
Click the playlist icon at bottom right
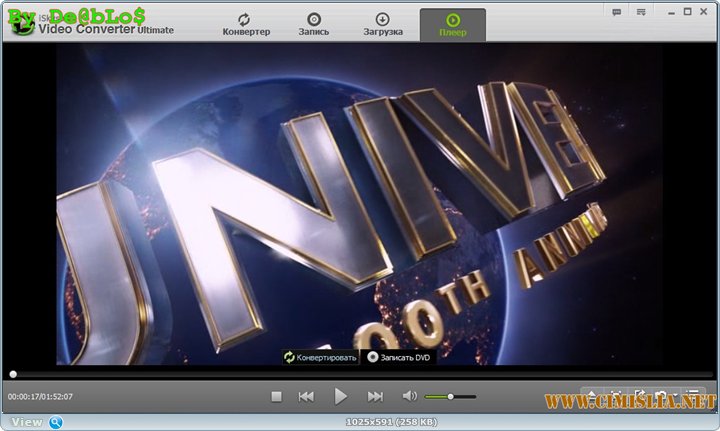[x=693, y=394]
